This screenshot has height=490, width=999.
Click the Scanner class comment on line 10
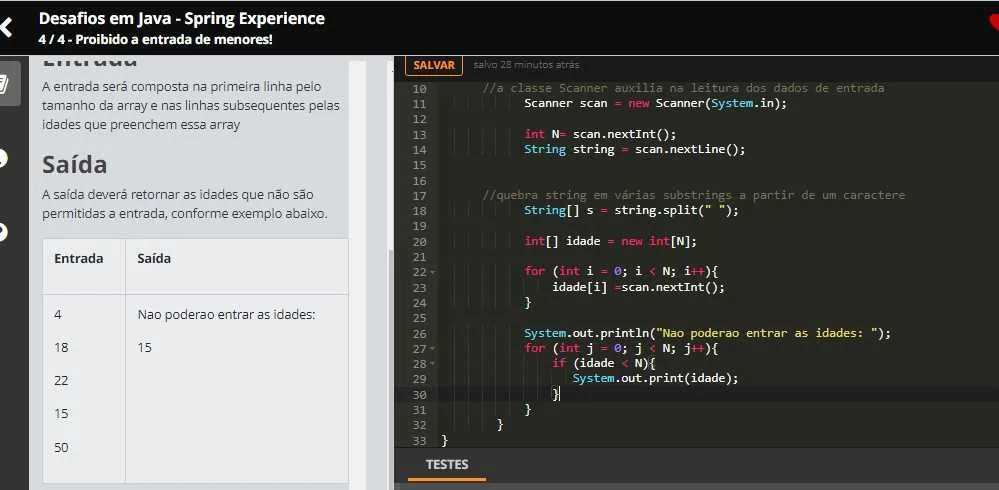click(x=684, y=88)
